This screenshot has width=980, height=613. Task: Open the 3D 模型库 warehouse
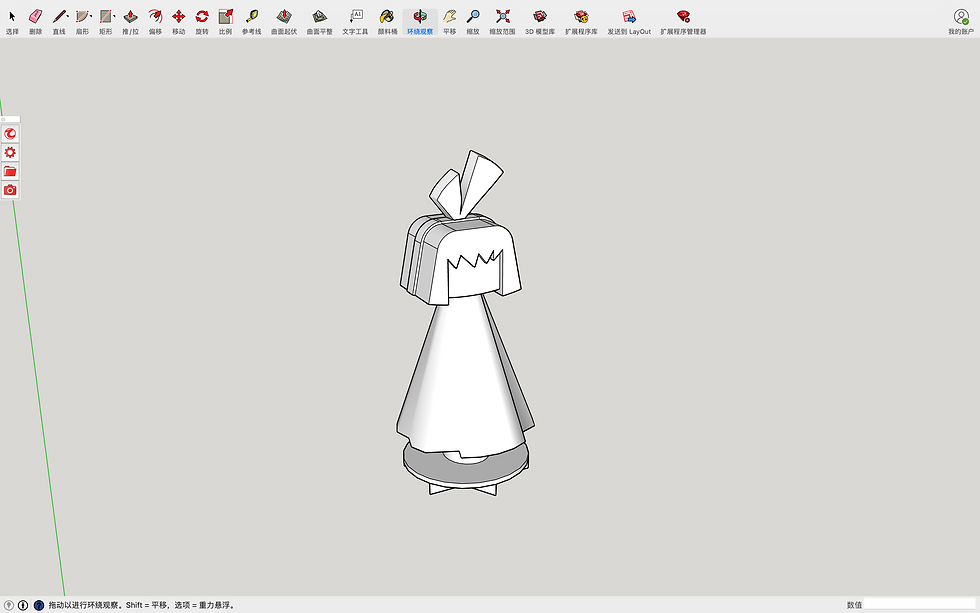click(x=540, y=17)
